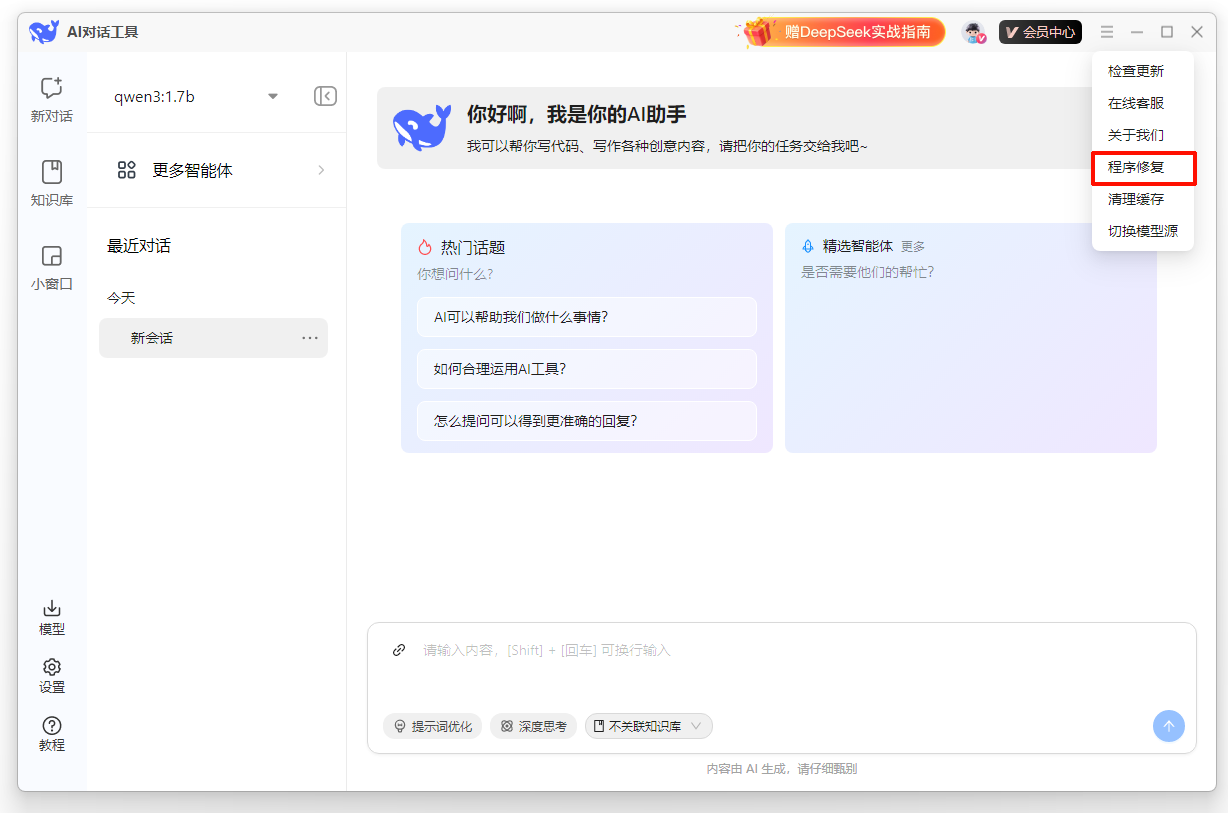Expand 更多智能体 list

point(216,170)
